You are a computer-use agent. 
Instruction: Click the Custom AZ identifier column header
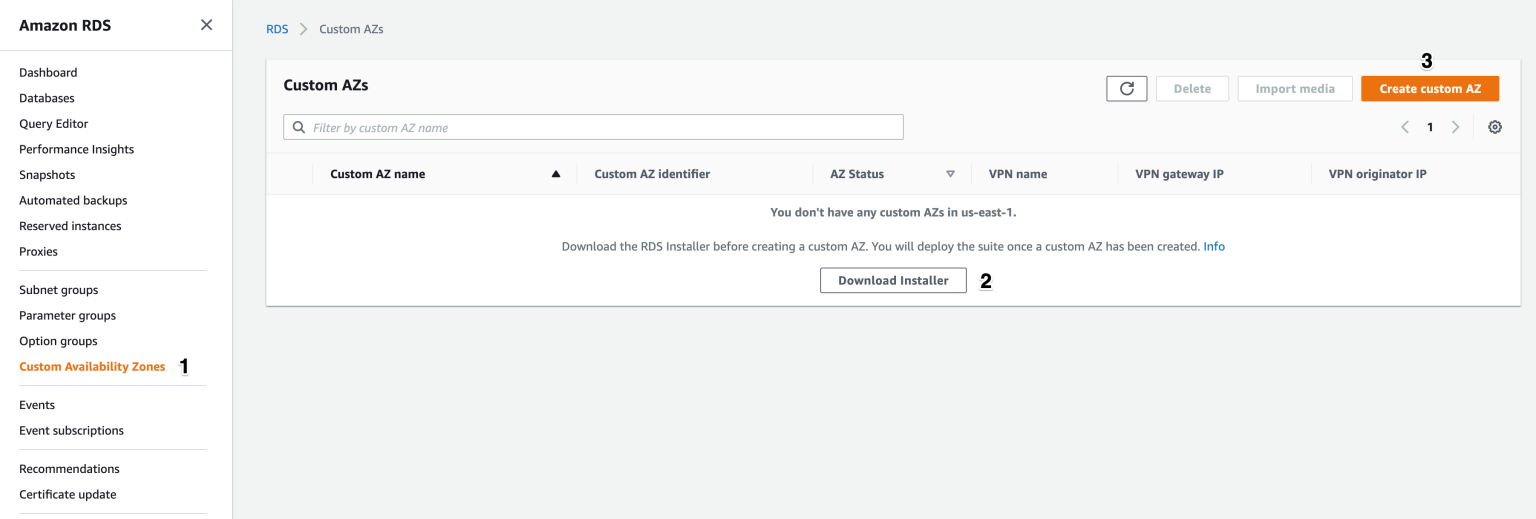coord(652,174)
